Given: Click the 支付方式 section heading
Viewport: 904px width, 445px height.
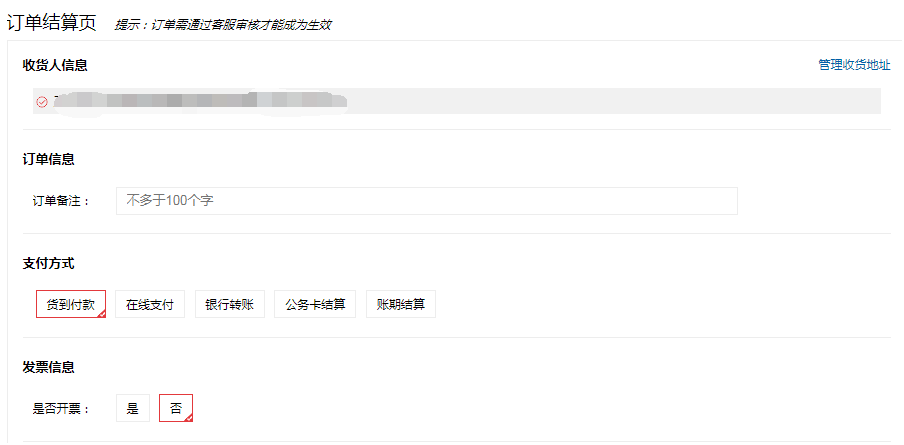Looking at the screenshot, I should [x=48, y=263].
